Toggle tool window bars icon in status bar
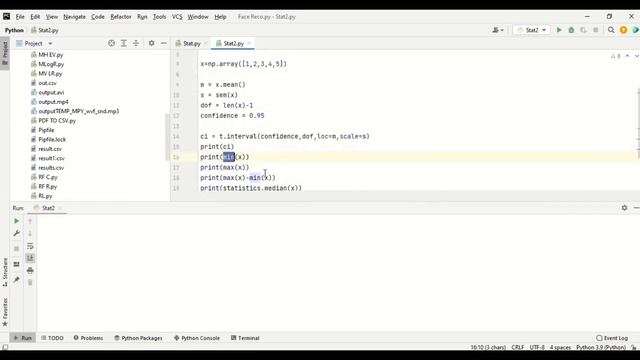 click(5, 347)
